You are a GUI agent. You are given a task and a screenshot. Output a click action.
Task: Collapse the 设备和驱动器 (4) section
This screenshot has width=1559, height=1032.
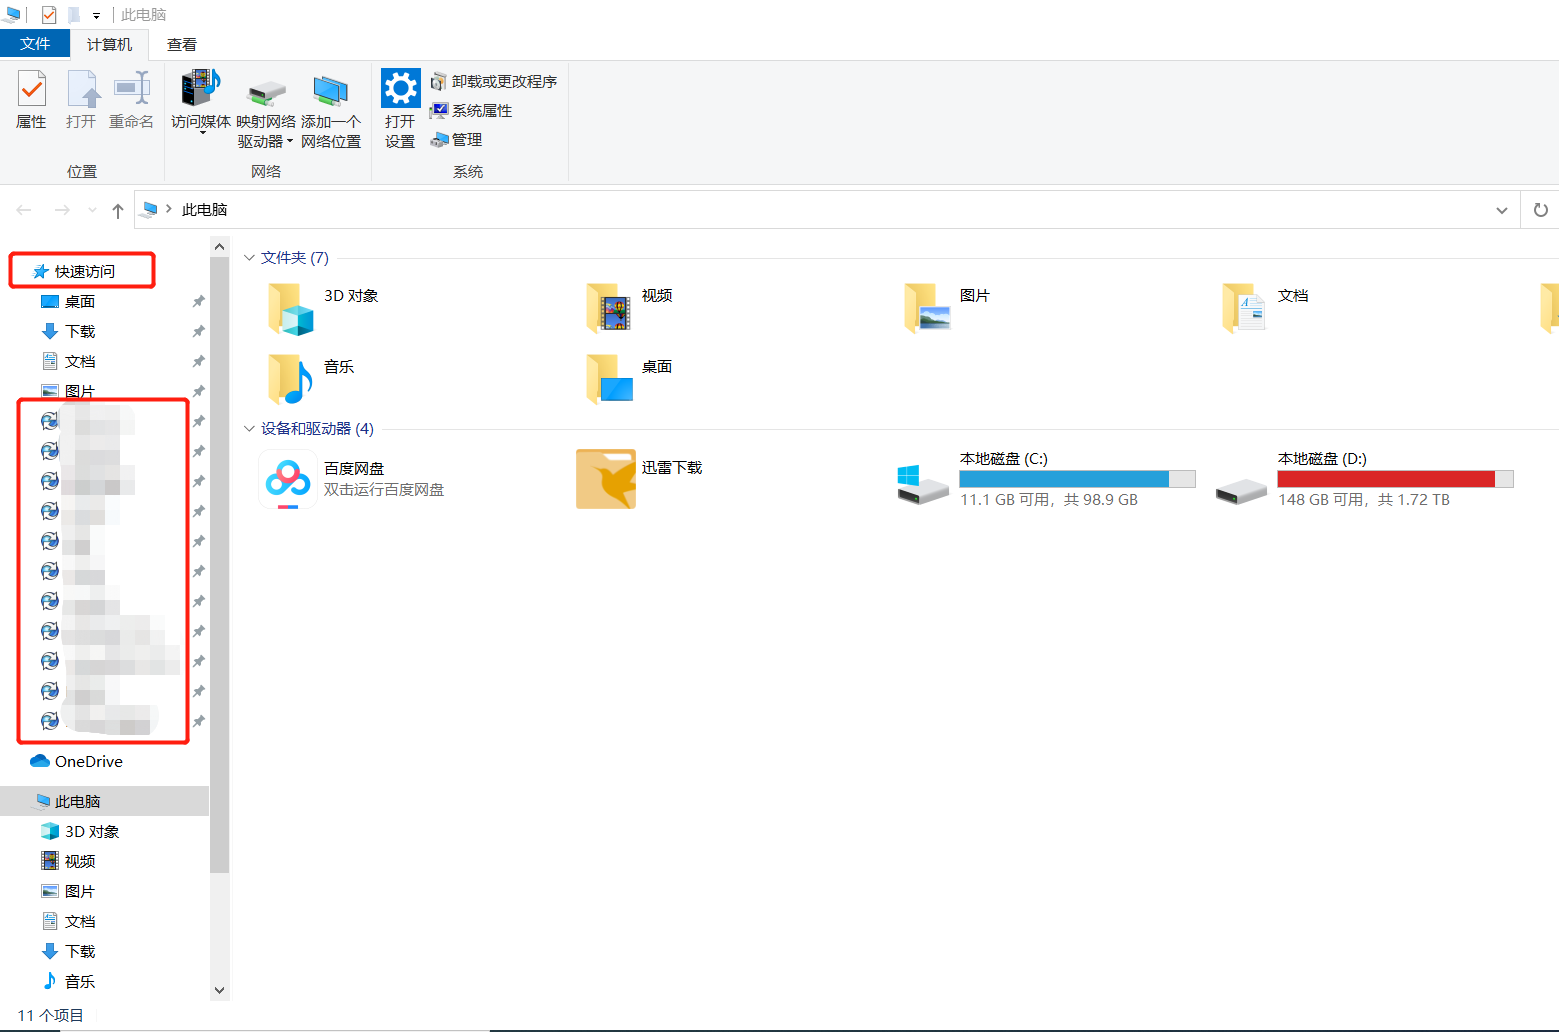[248, 428]
